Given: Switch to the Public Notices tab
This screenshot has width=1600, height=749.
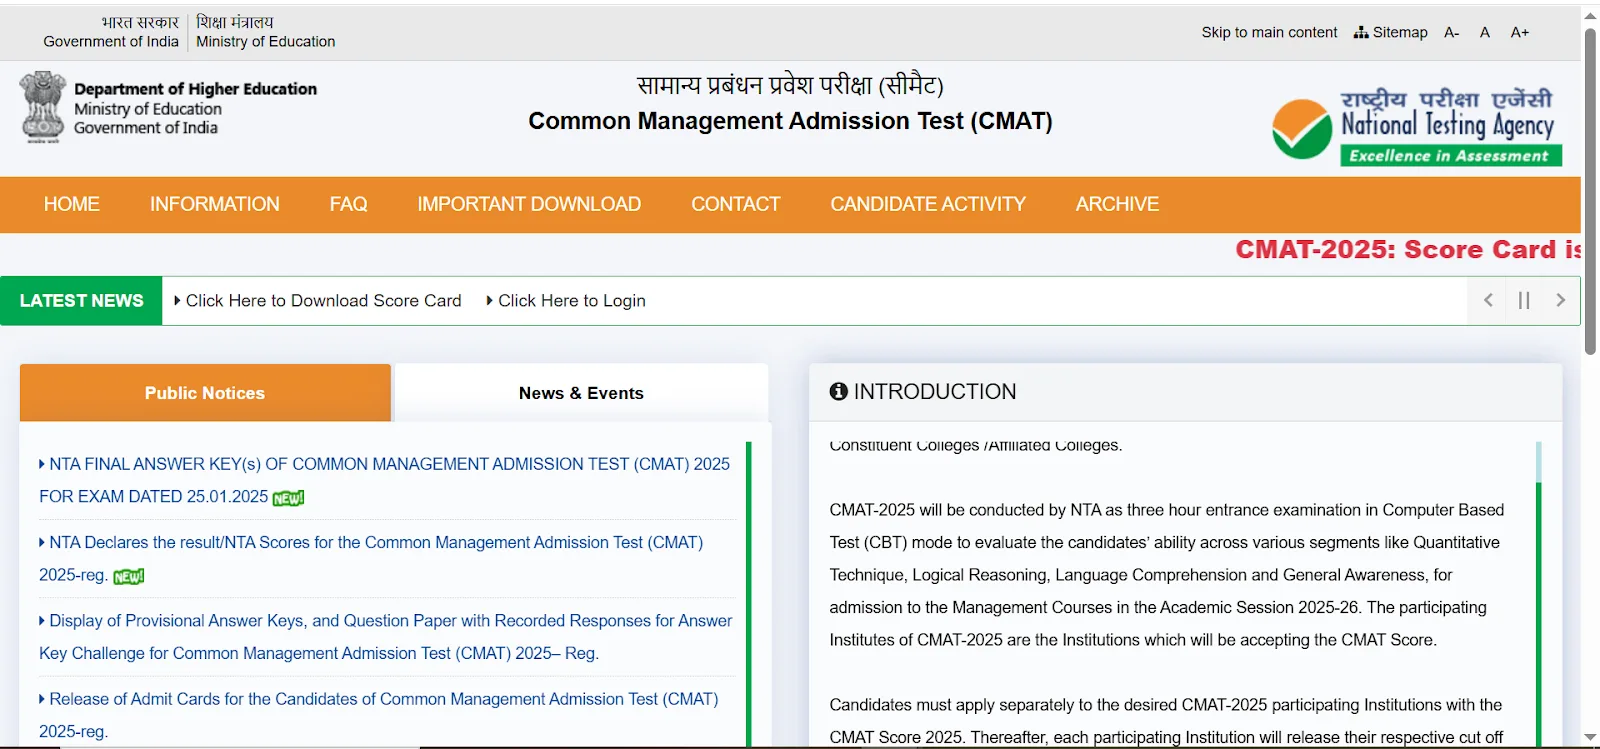Looking at the screenshot, I should pyautogui.click(x=205, y=393).
